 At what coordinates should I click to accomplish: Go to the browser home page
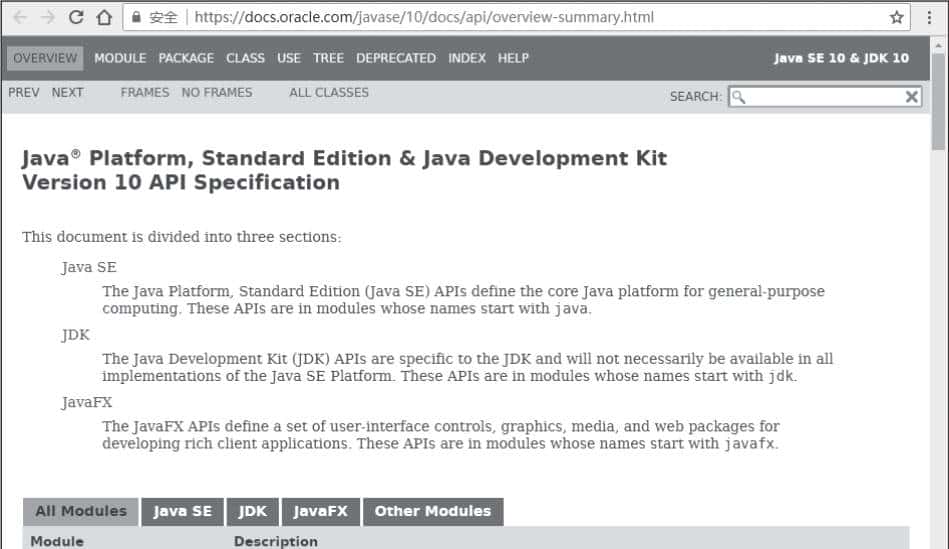click(104, 17)
